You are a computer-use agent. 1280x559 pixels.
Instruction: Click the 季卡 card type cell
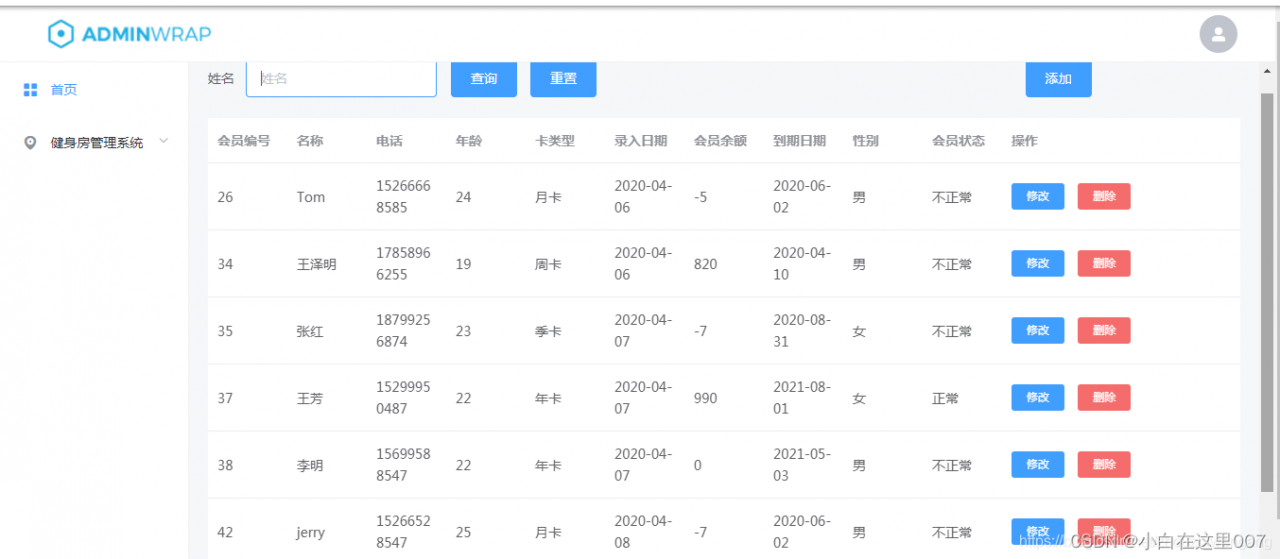pyautogui.click(x=548, y=331)
